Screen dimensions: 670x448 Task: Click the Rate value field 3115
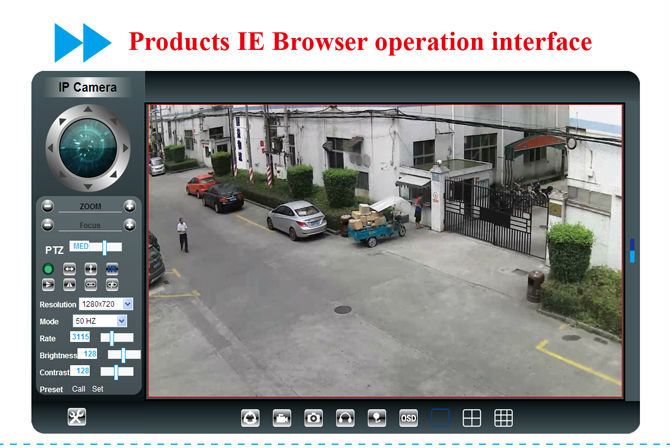80,337
